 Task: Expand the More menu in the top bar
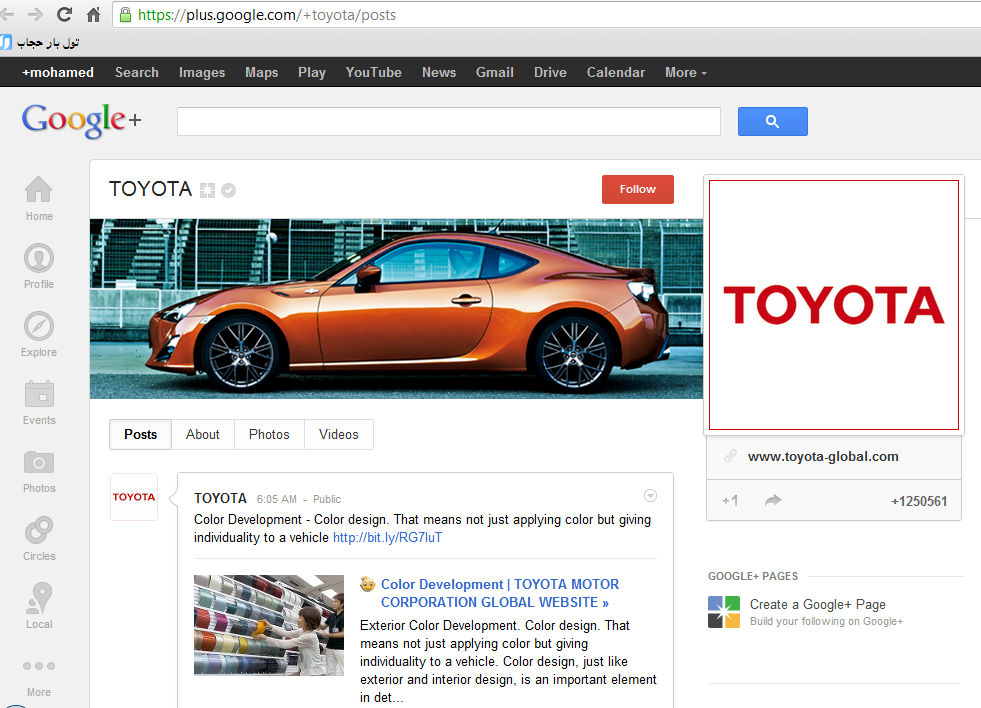point(686,73)
